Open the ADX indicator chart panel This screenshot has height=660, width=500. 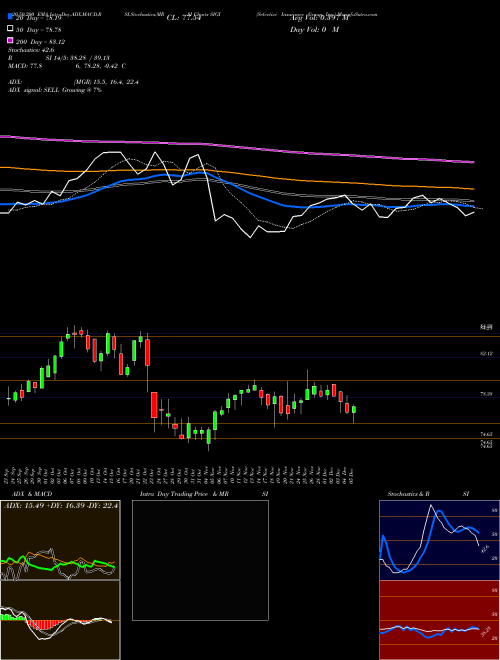point(60,540)
